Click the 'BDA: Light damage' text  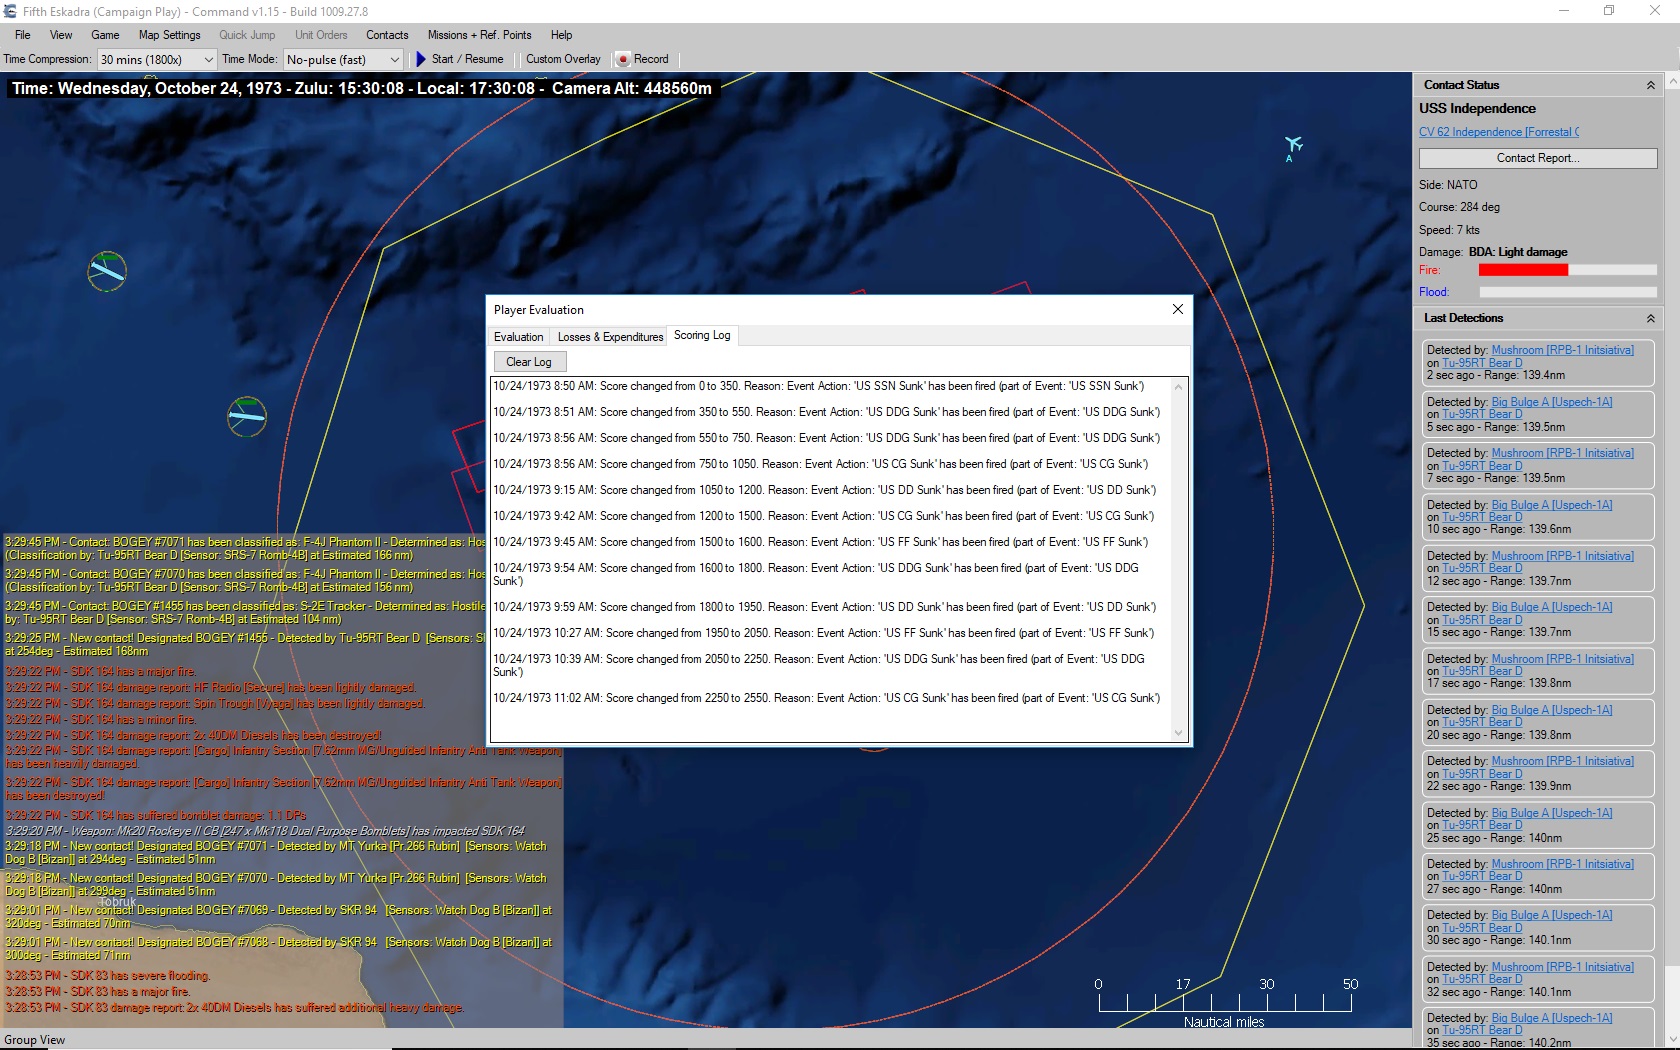pyautogui.click(x=1518, y=252)
